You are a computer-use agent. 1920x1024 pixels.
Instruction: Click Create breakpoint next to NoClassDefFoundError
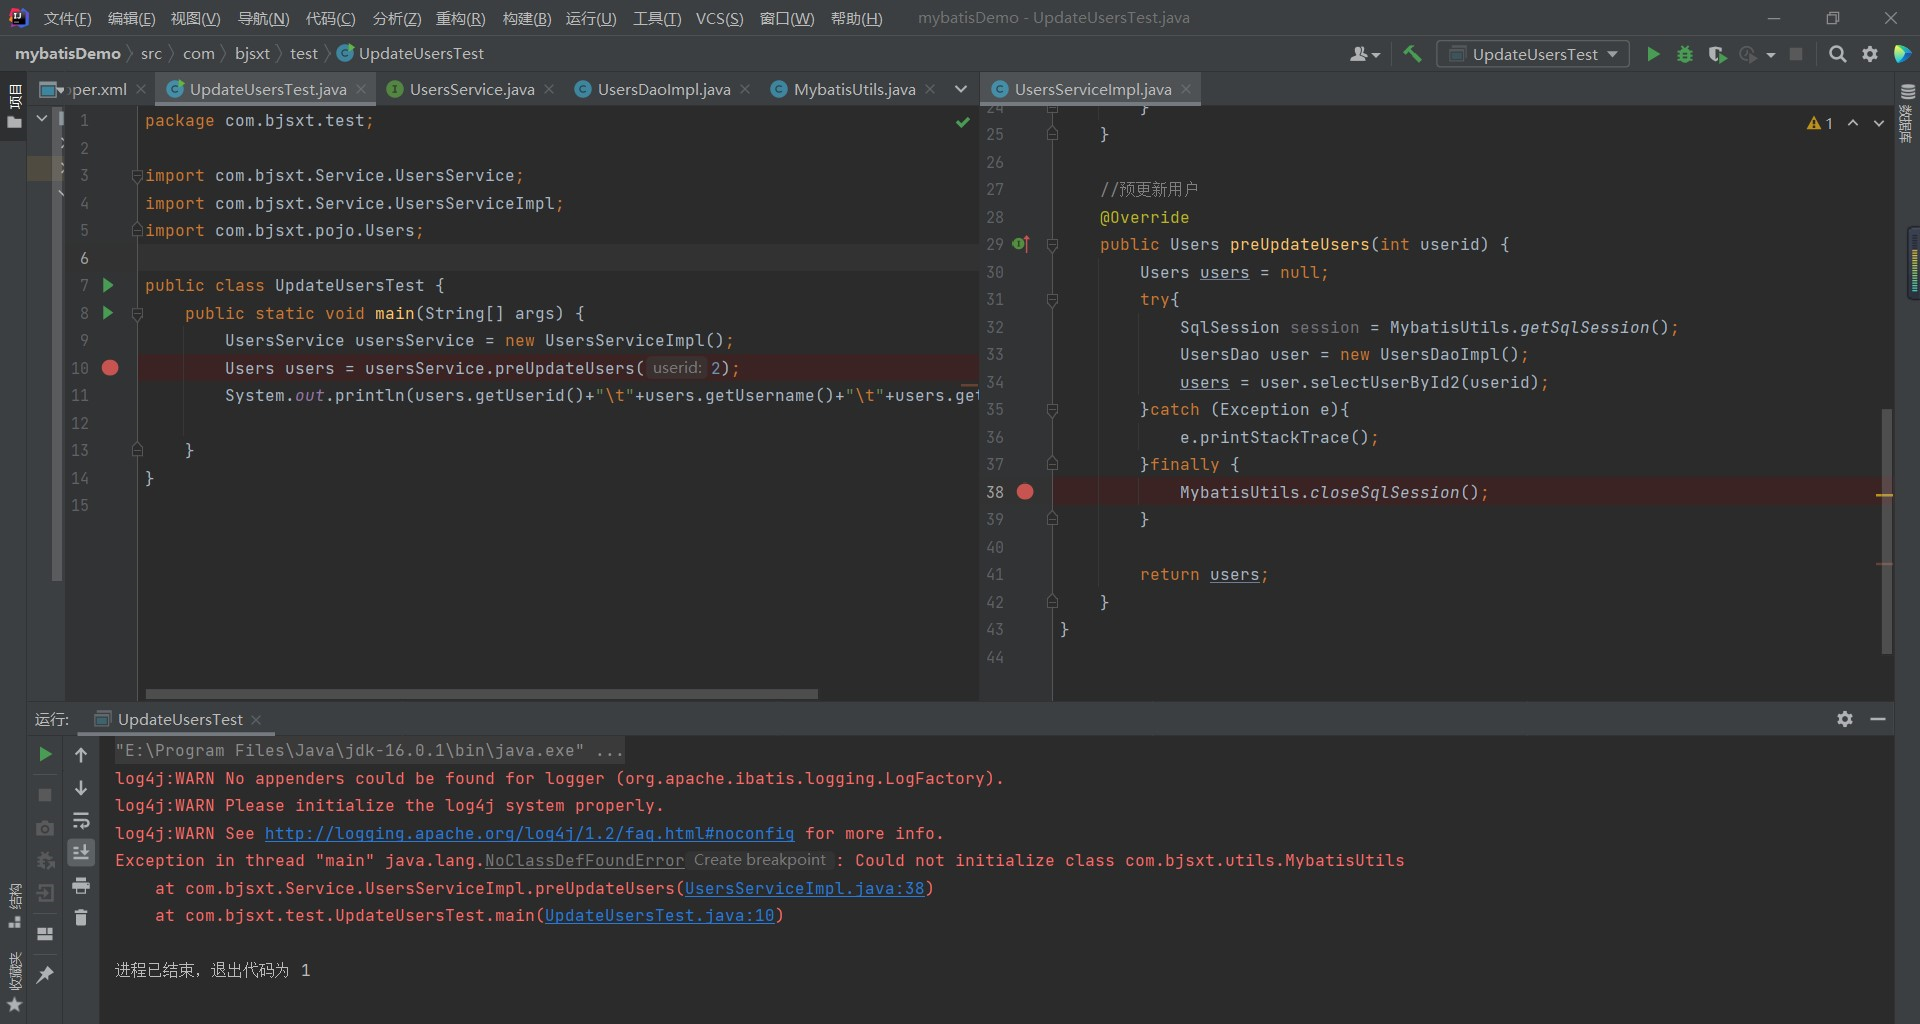click(760, 860)
